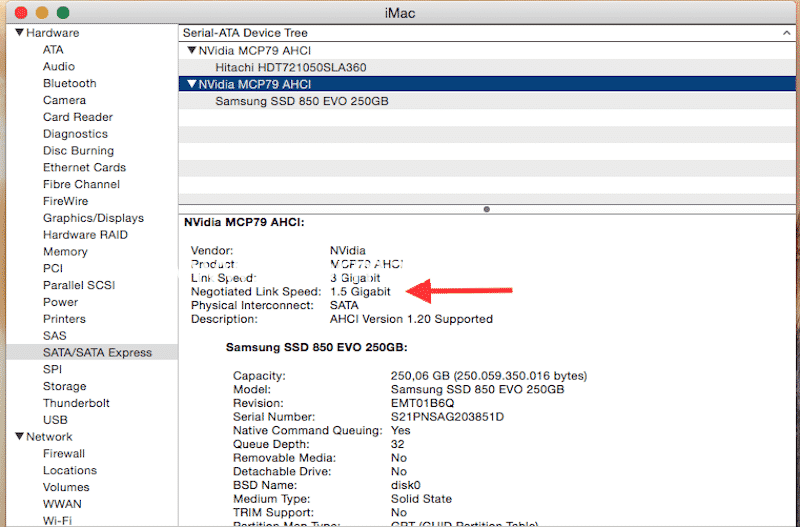
Task: Open USB information
Action: [55, 420]
